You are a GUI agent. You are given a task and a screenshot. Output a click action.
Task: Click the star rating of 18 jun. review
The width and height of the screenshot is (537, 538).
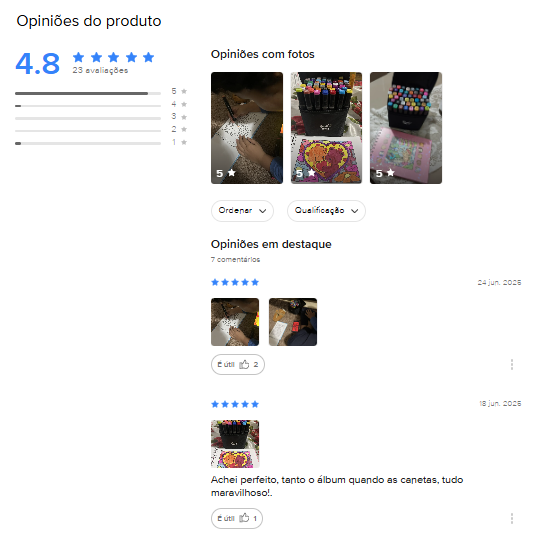click(235, 404)
